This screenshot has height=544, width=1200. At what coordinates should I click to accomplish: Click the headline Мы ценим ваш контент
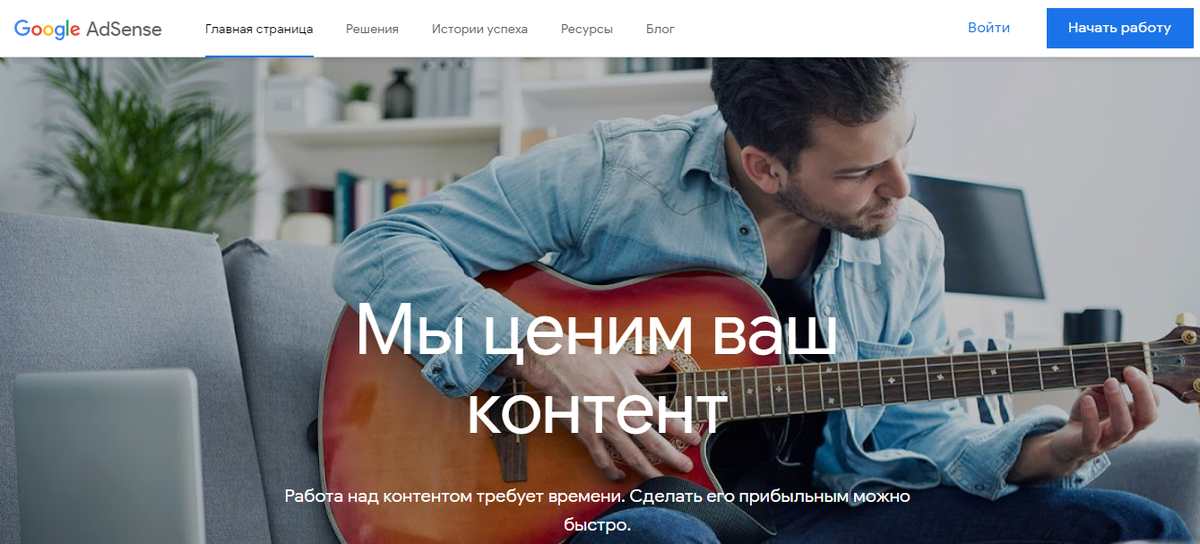click(x=597, y=370)
